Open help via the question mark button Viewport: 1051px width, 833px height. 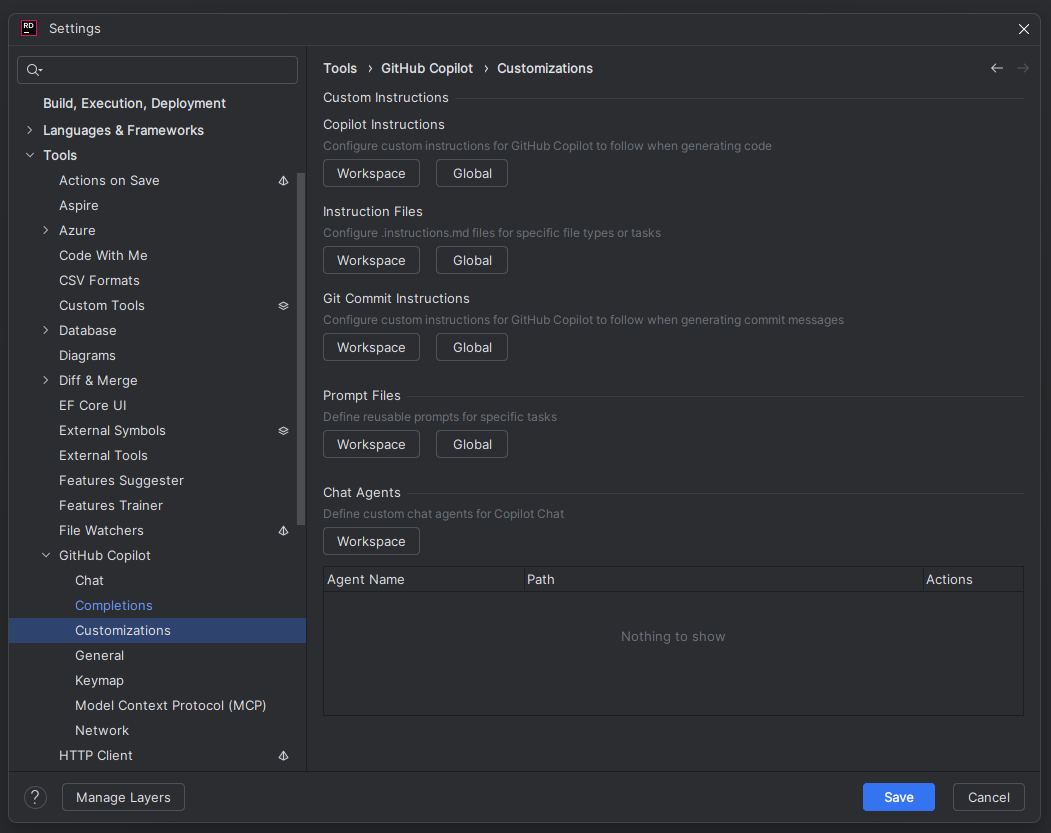pos(35,797)
